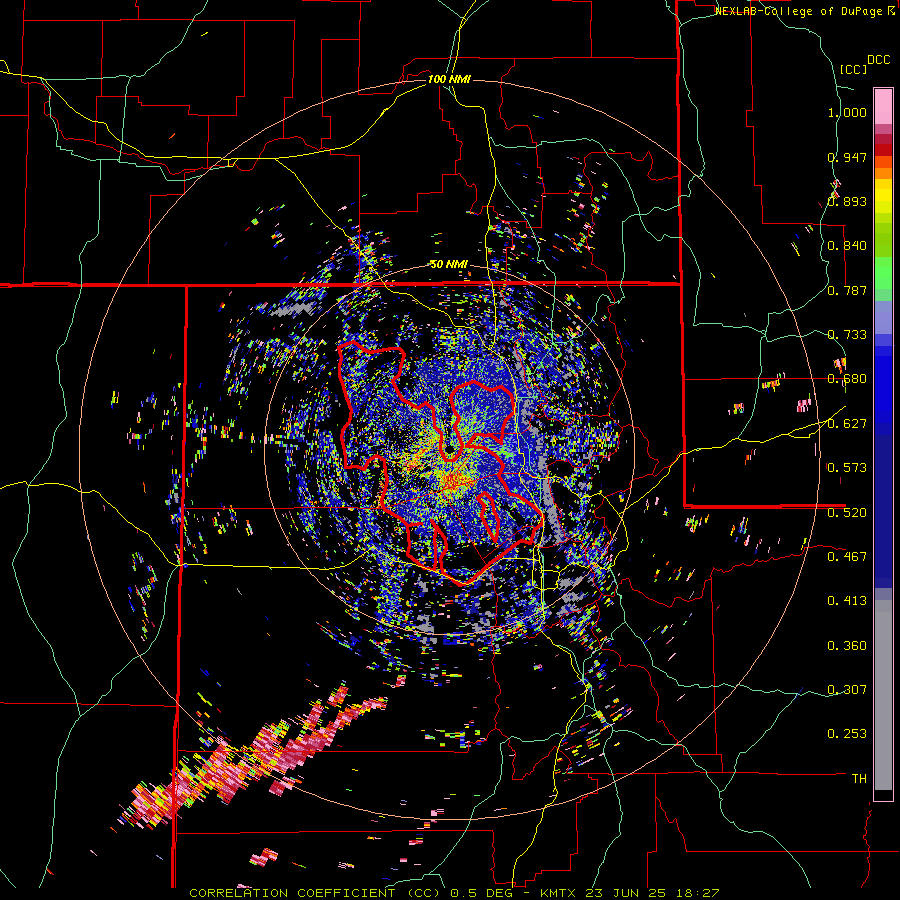Select the 0.573 scale value
The height and width of the screenshot is (900, 900).
pyautogui.click(x=847, y=468)
